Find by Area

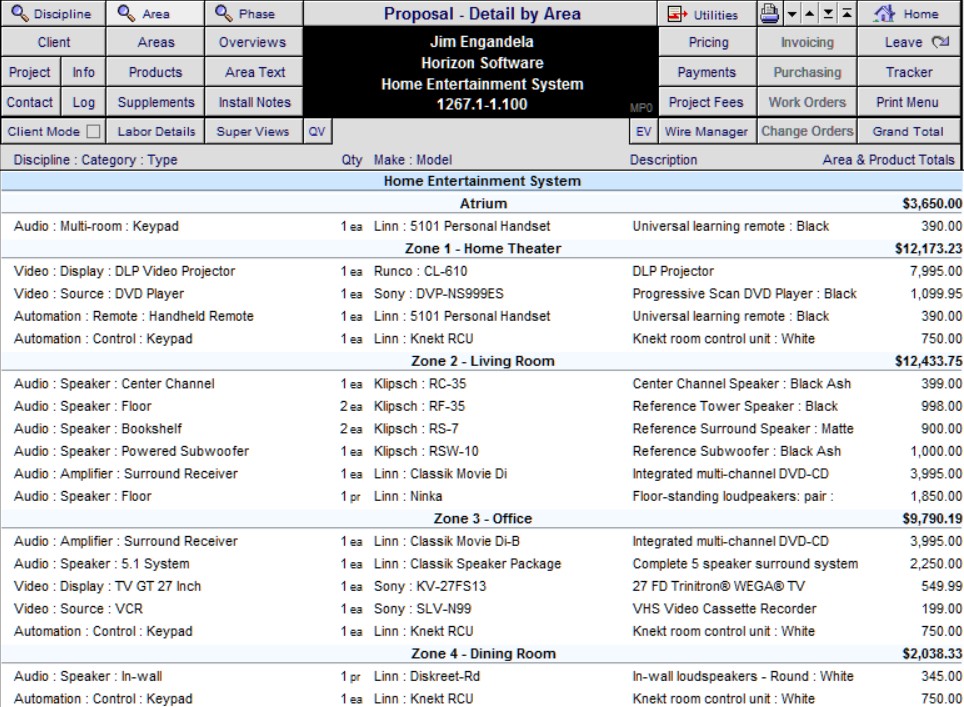click(156, 14)
